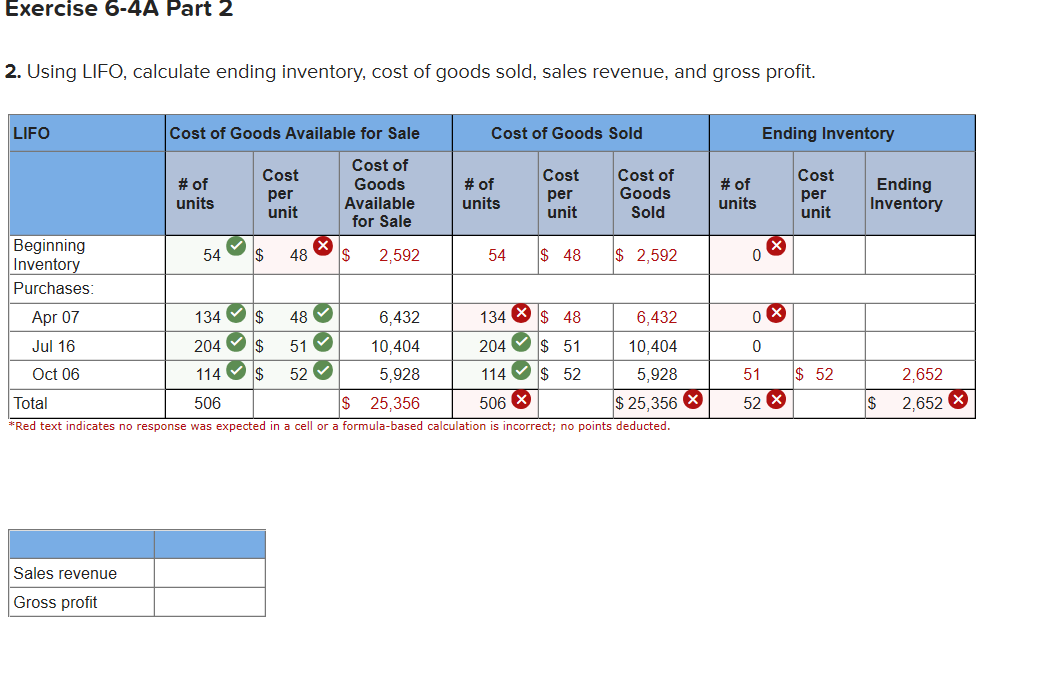Click red X beside Beginning Inventory ending units 0
Screen dimensions: 1051x681
pyautogui.click(x=776, y=246)
